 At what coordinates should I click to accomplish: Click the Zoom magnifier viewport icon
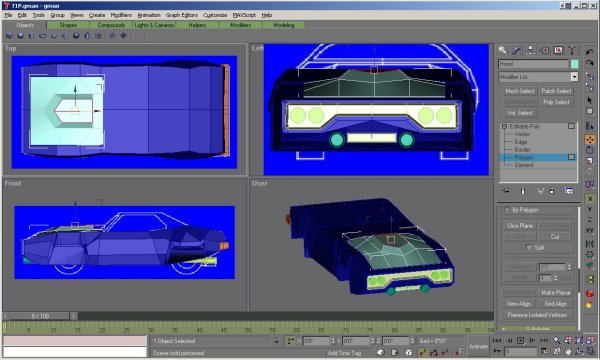tap(557, 340)
